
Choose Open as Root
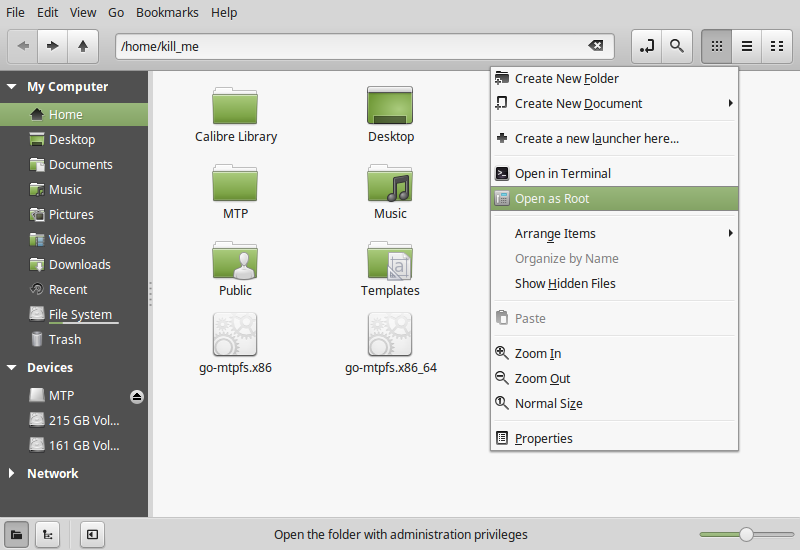pyautogui.click(x=614, y=199)
